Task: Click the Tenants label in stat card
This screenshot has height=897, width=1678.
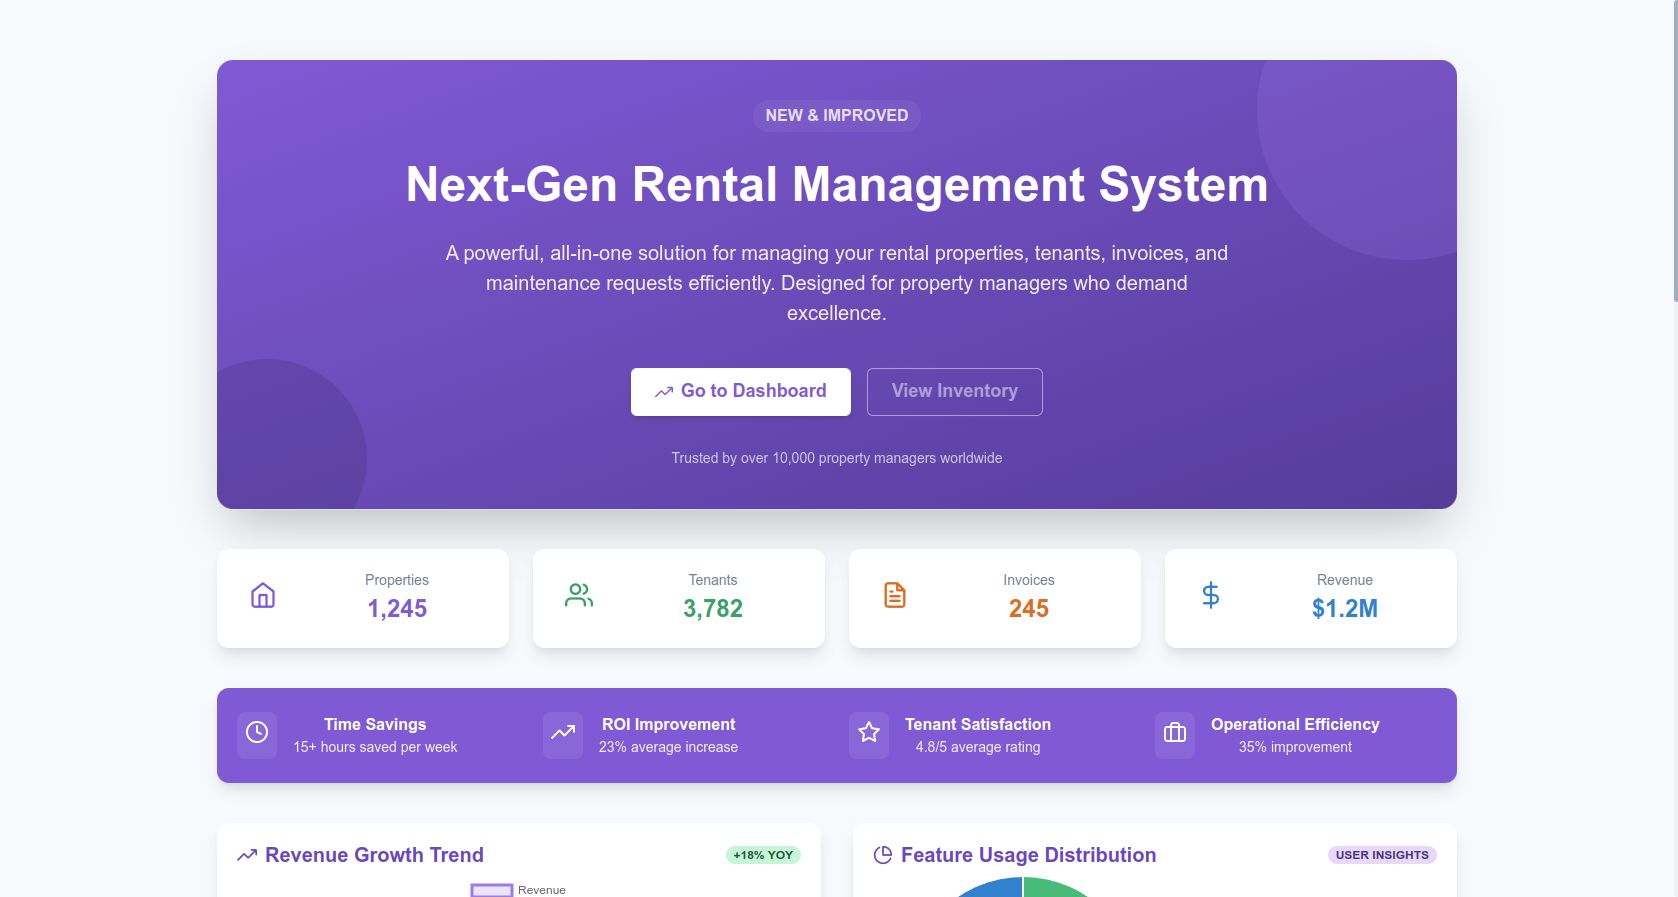Action: coord(713,580)
